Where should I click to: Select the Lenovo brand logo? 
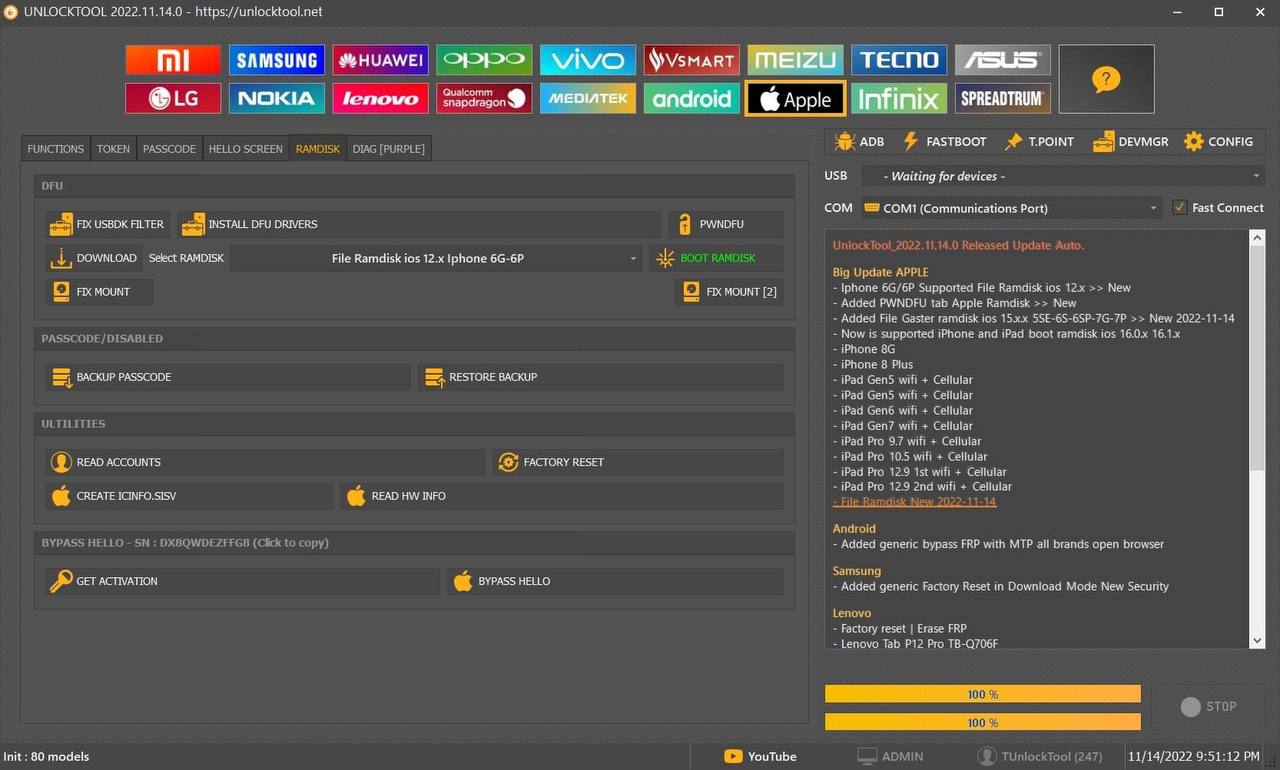(x=380, y=98)
